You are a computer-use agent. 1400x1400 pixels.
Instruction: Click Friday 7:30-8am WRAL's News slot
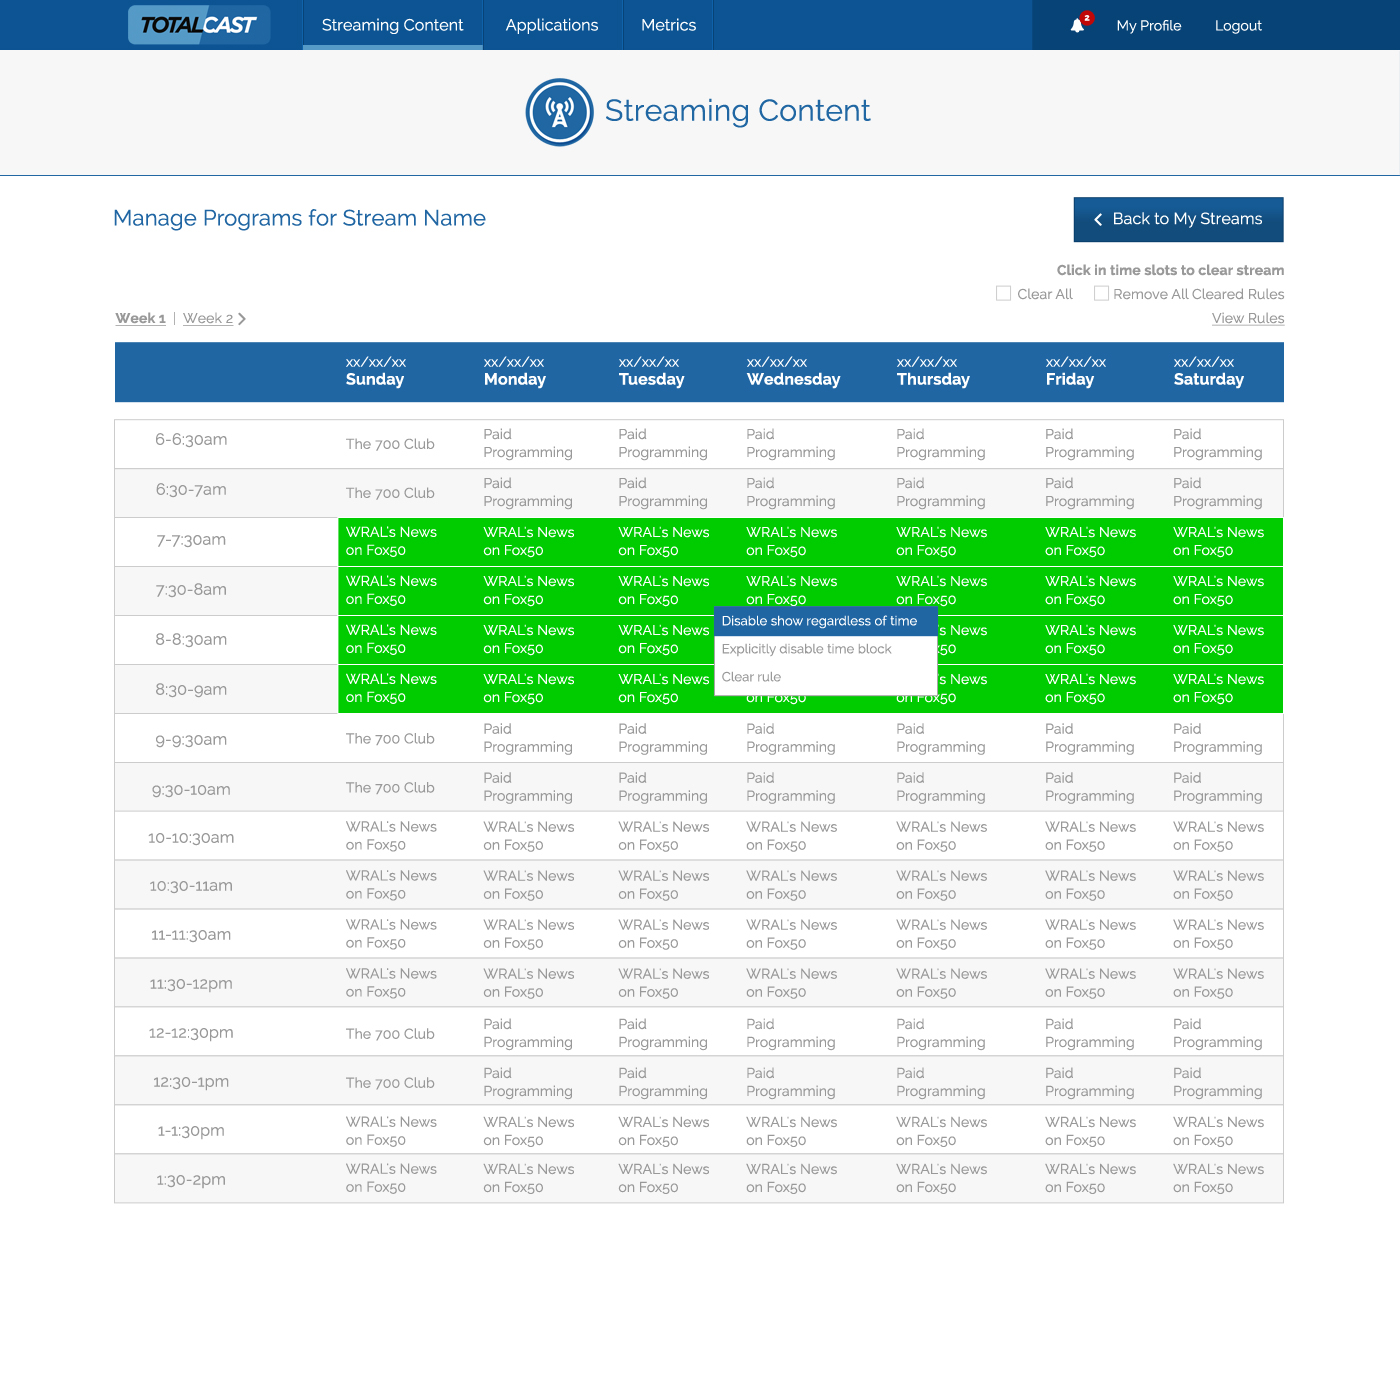coord(1090,591)
